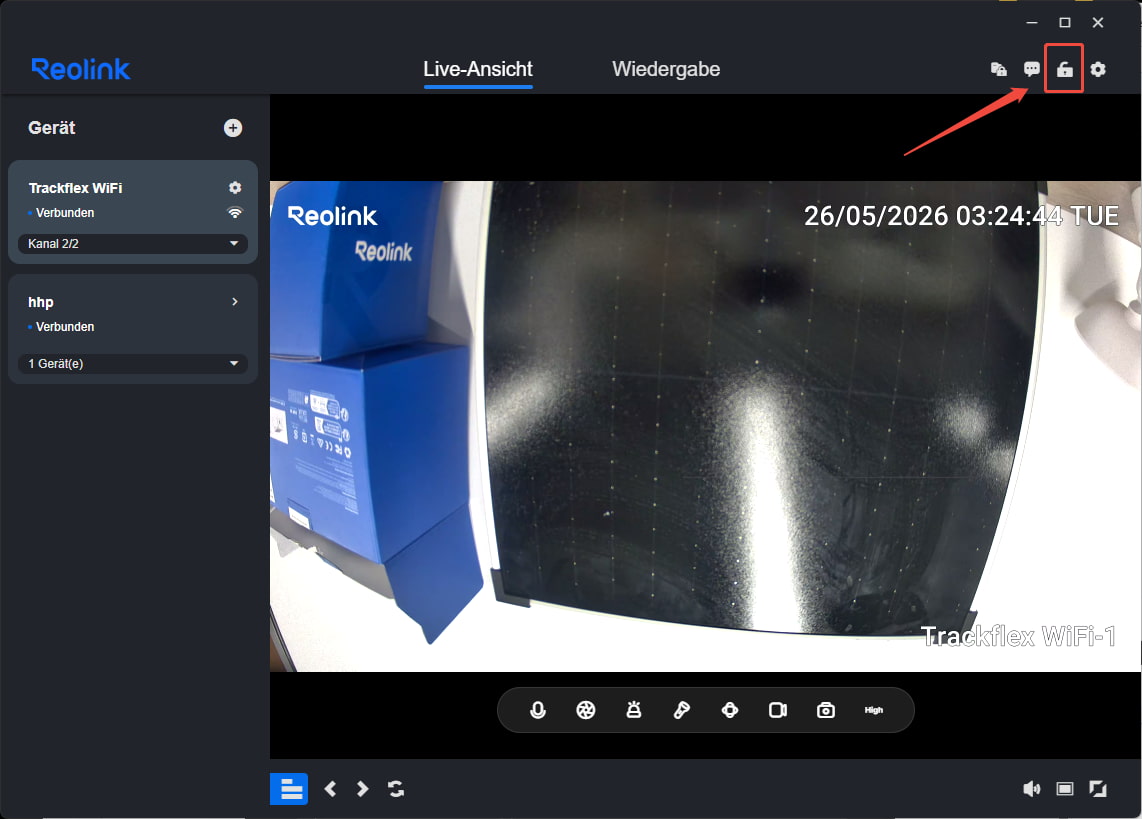Change stream quality High button

tap(873, 710)
